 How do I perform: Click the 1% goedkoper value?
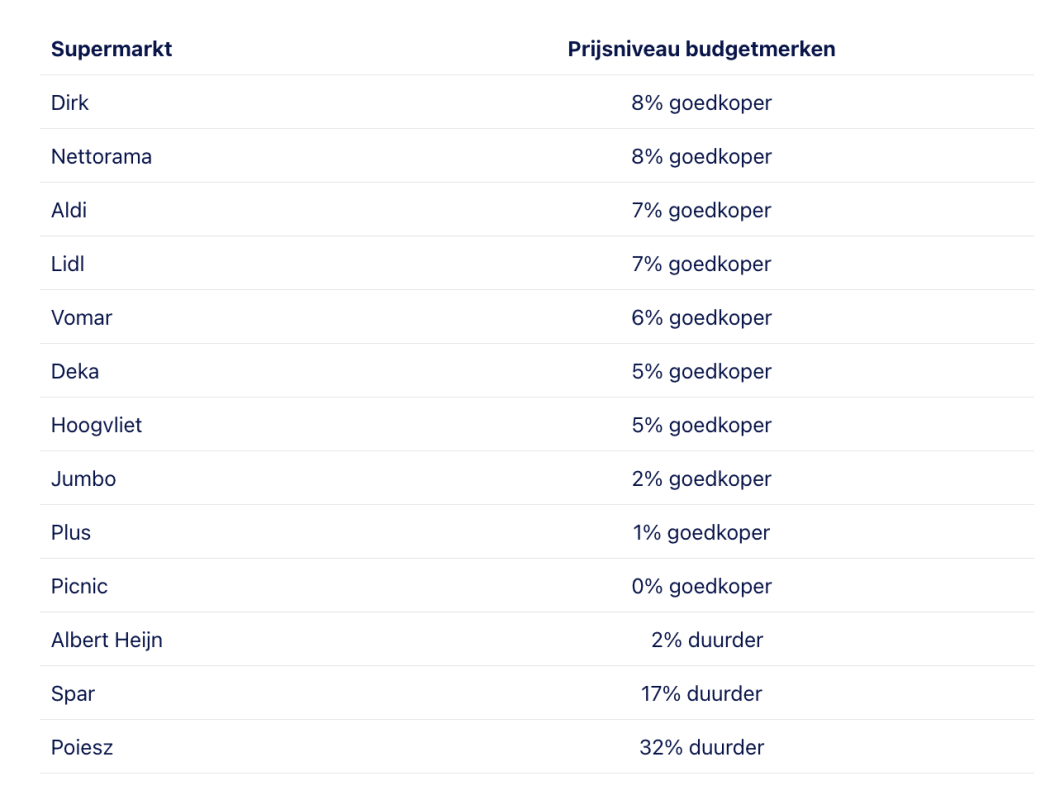click(x=701, y=533)
